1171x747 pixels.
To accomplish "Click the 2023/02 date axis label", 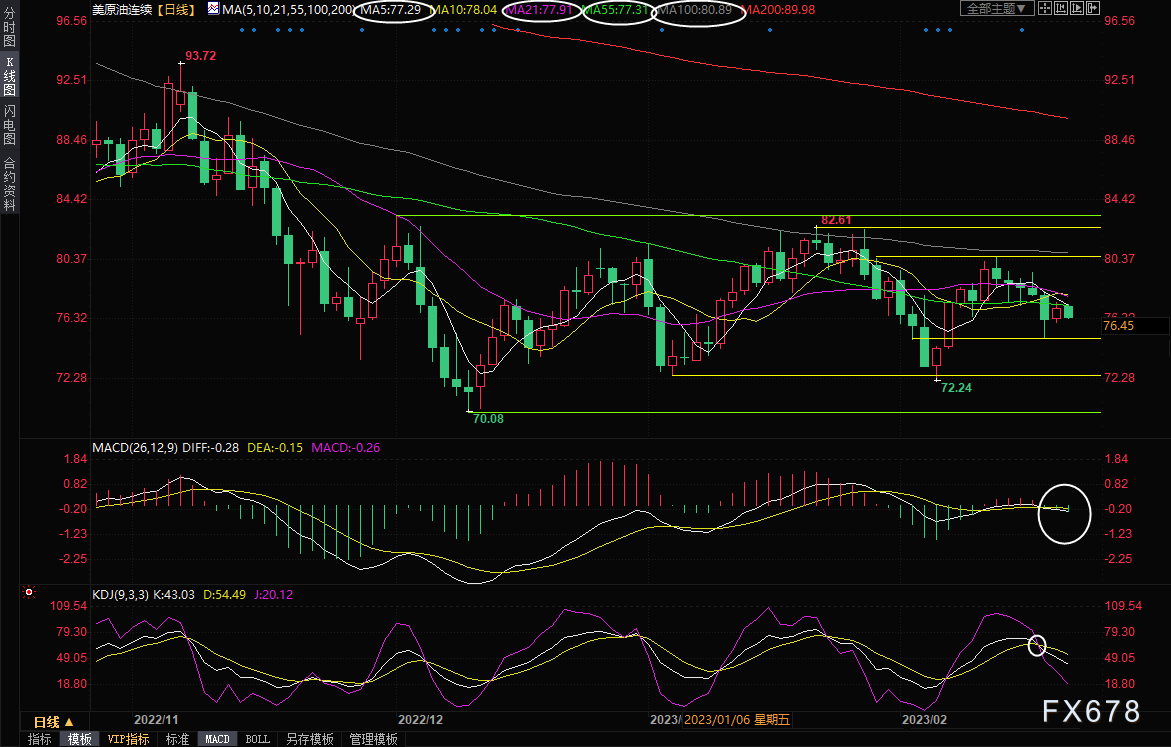I will tap(925, 719).
